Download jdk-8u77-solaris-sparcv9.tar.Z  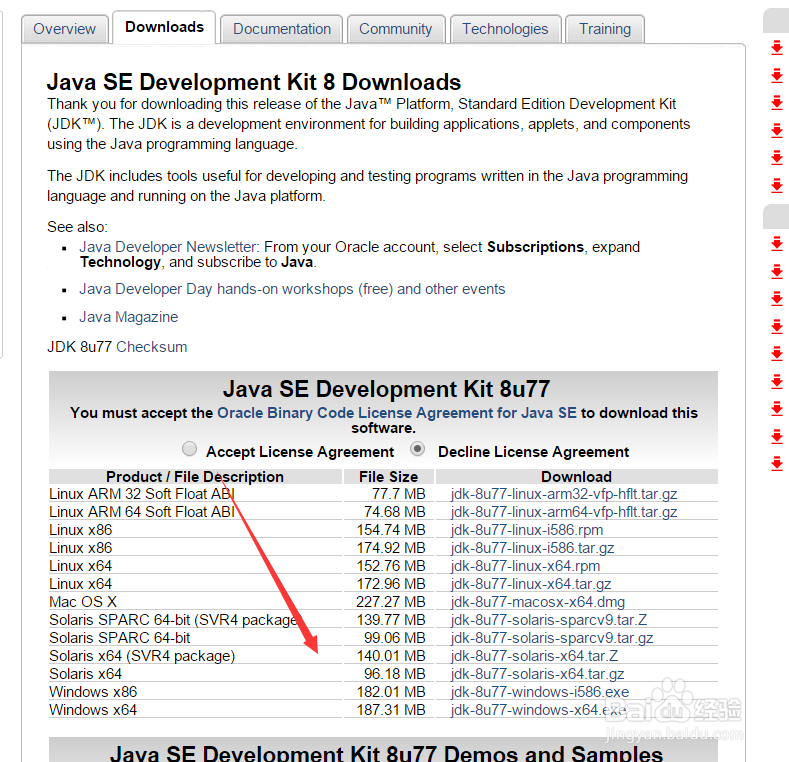click(548, 620)
